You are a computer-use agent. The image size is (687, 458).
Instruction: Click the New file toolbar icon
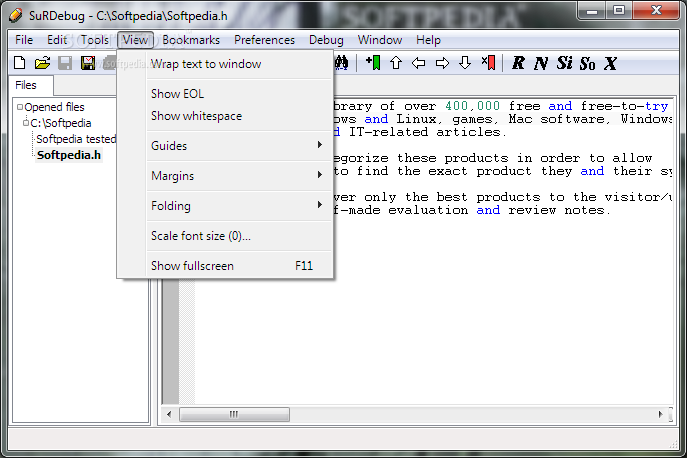[x=19, y=63]
